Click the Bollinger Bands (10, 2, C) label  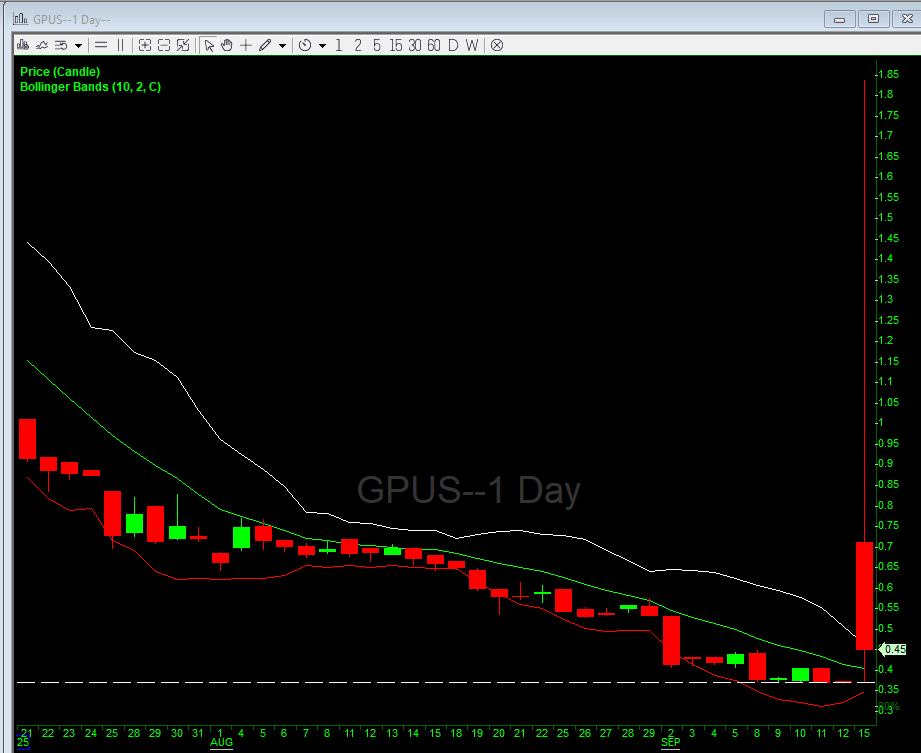click(90, 87)
